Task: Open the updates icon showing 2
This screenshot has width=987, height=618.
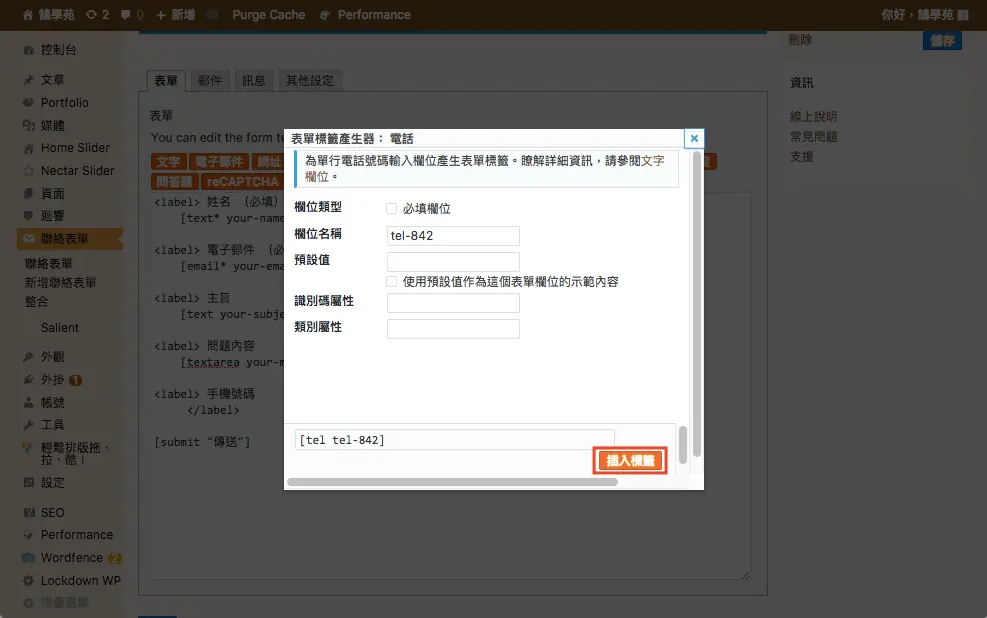Action: click(x=92, y=14)
